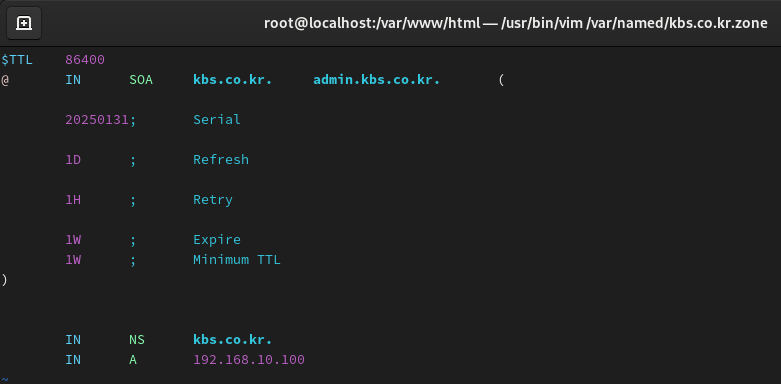Select IP address 192.168.10.100
Viewport: 781px width, 384px height.
[249, 360]
